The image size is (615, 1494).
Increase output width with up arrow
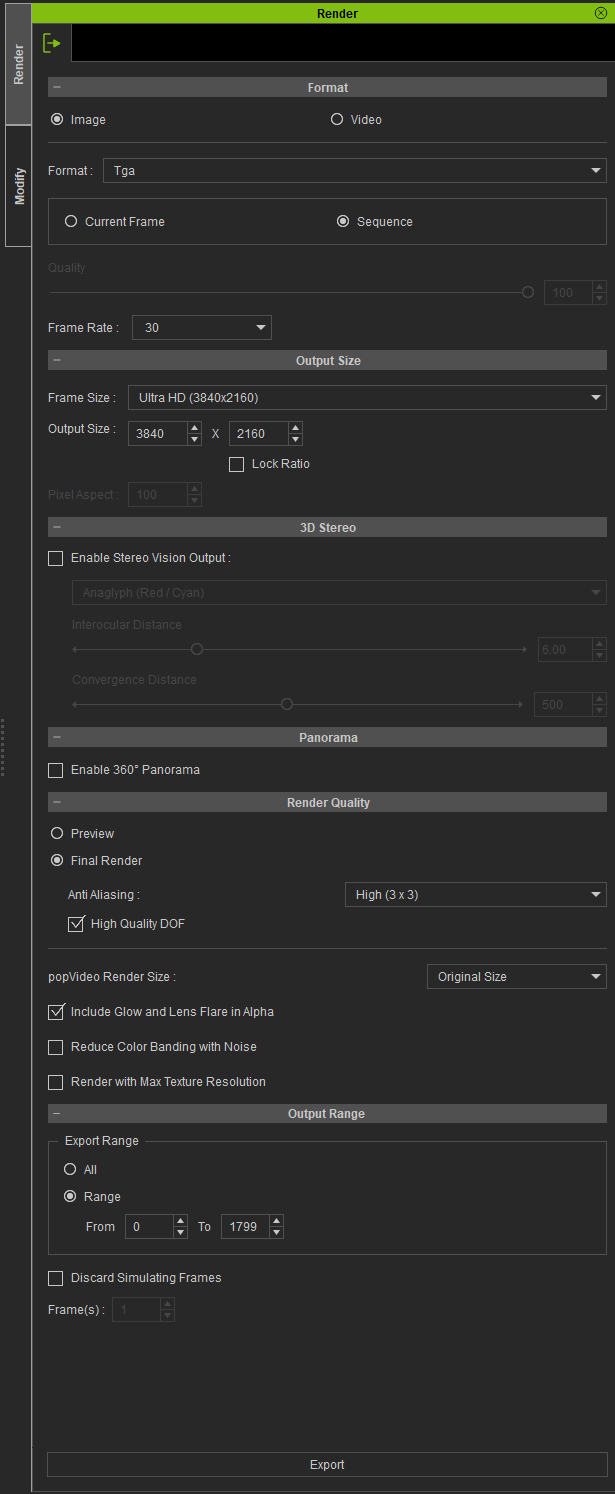194,427
